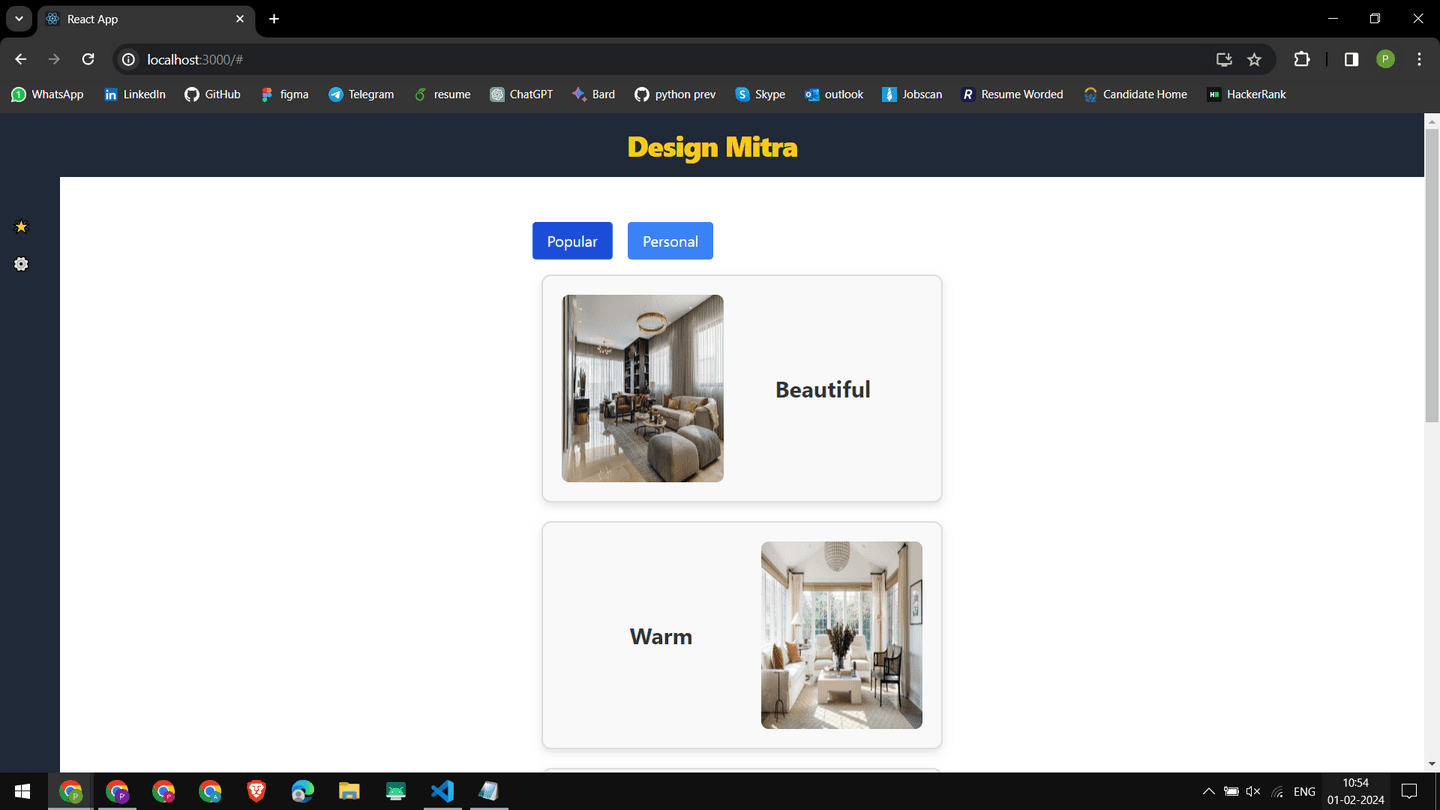Click the battery status tray icon
Image resolution: width=1440 pixels, height=810 pixels.
point(1231,791)
